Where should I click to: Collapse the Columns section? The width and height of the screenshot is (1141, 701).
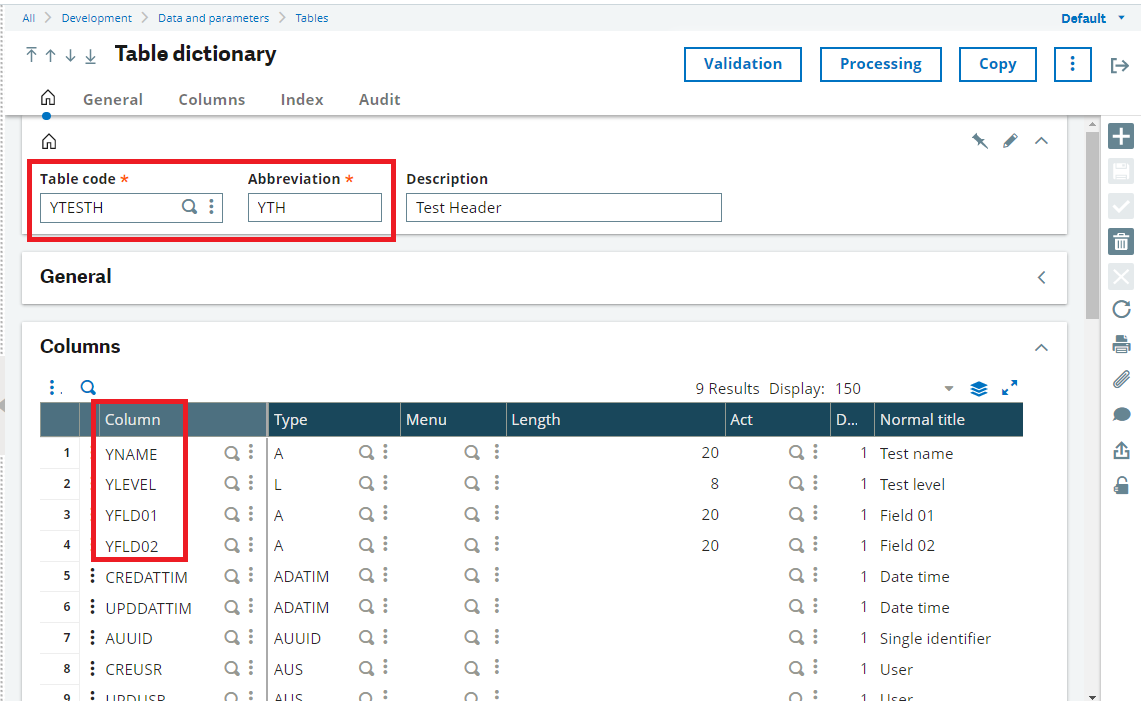[x=1041, y=347]
